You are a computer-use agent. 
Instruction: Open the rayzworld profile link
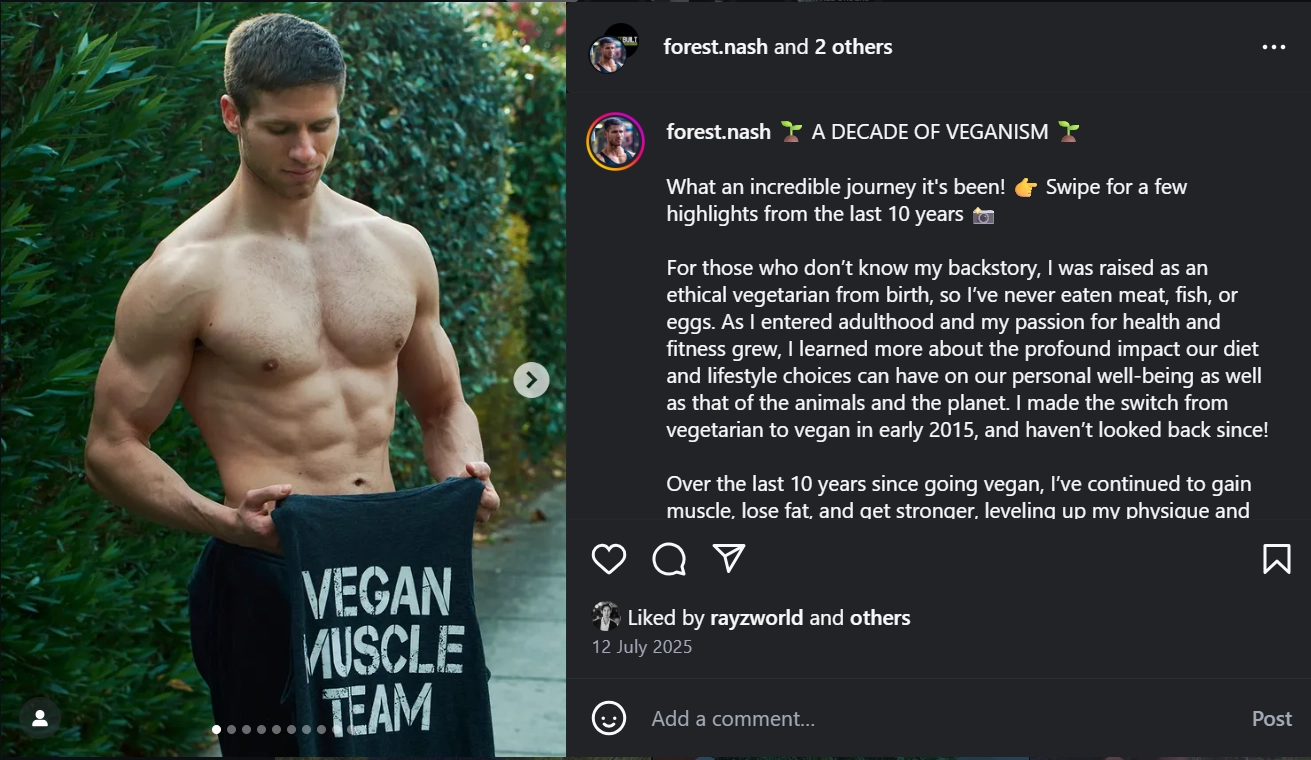(756, 618)
